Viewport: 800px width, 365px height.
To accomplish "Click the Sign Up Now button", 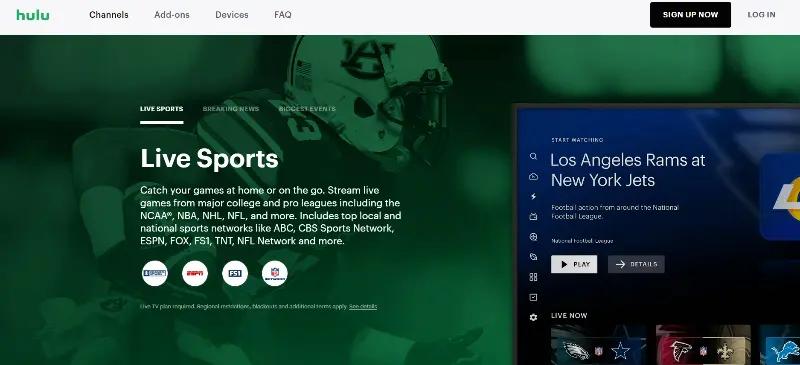I will (x=690, y=15).
